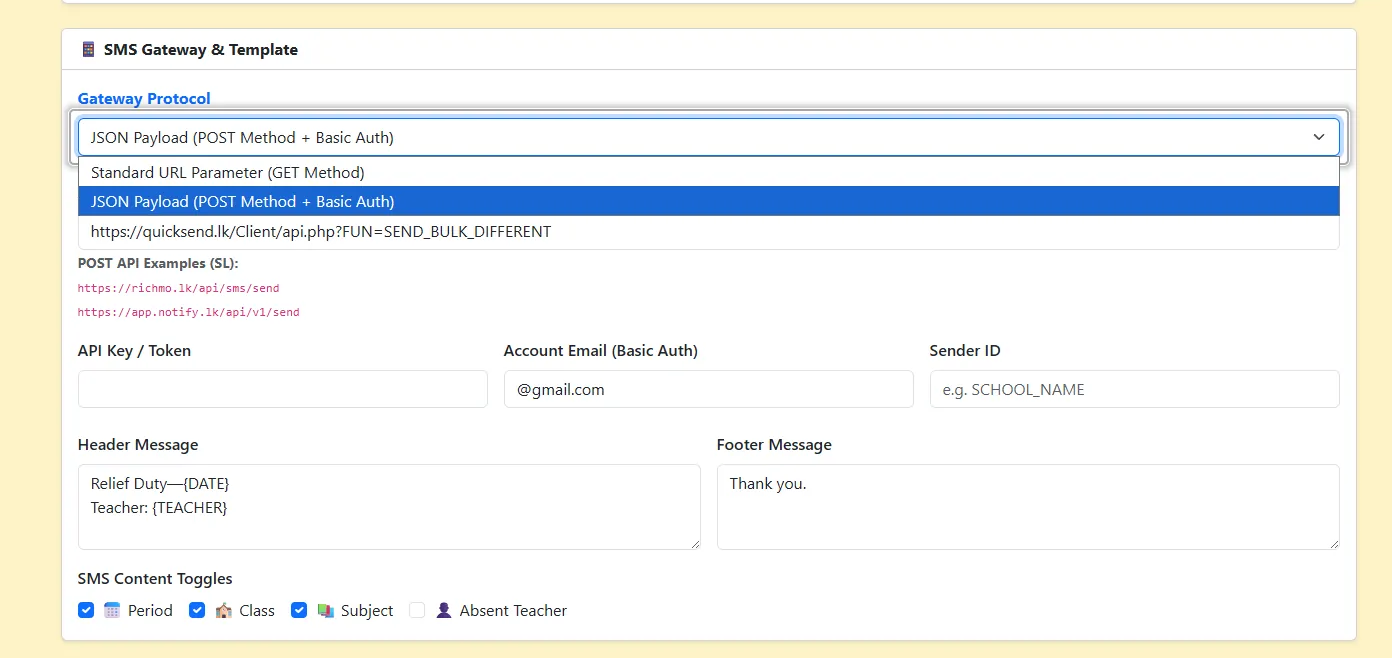Focus the API Key / Token field
The image size is (1392, 658).
[283, 389]
